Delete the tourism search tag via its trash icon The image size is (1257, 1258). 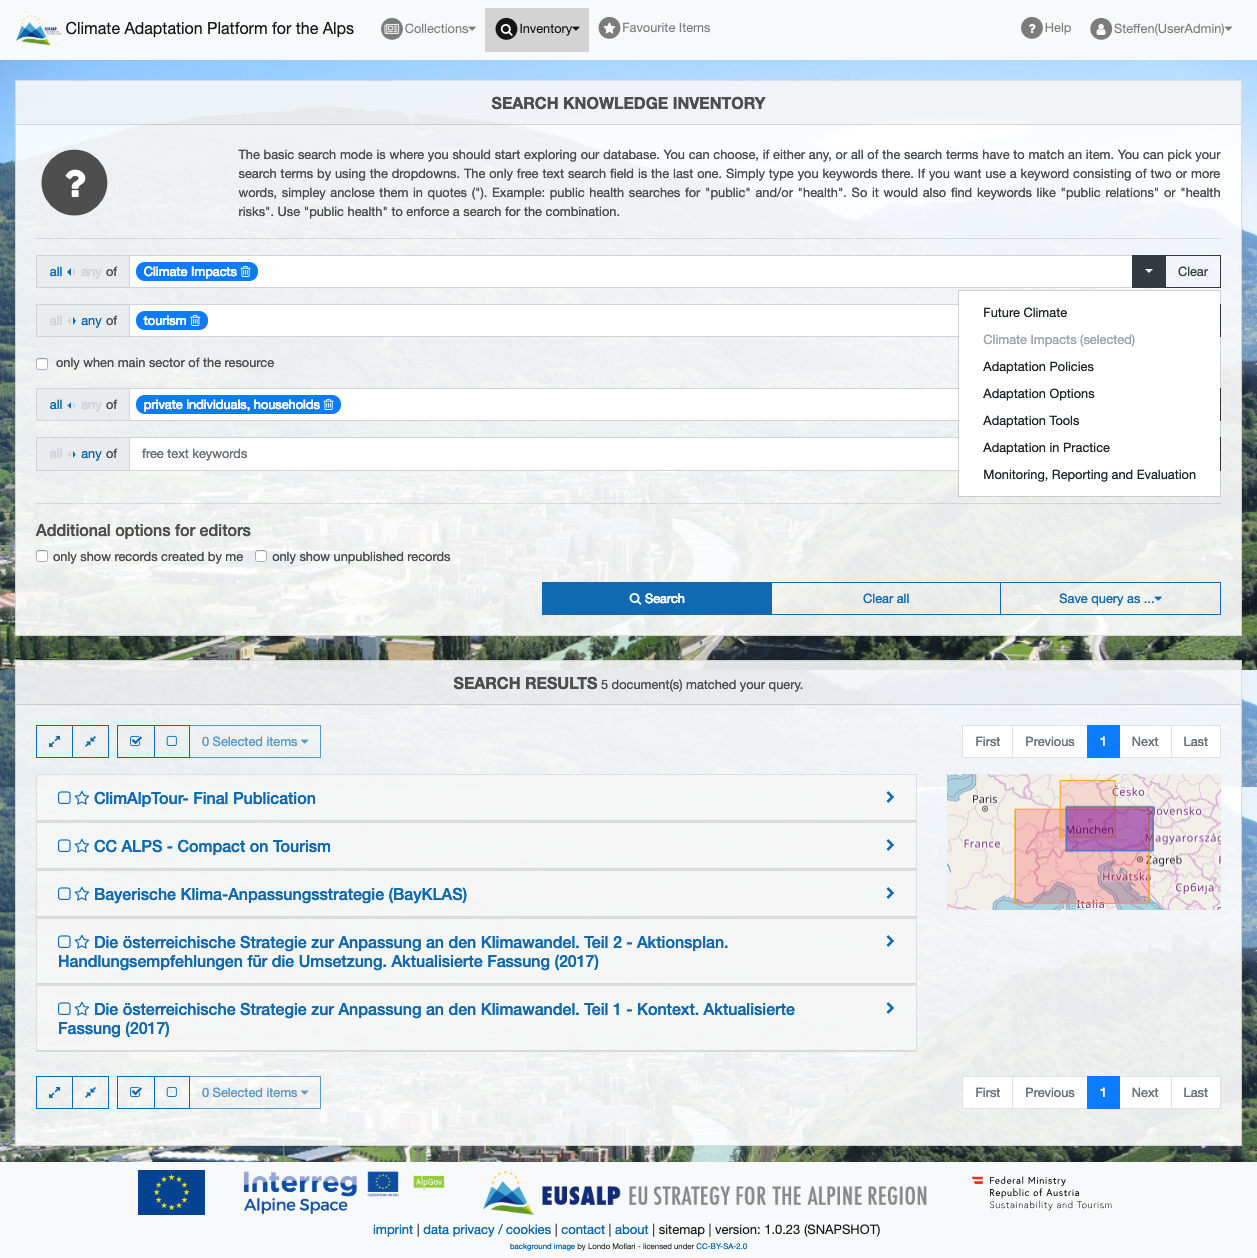196,320
